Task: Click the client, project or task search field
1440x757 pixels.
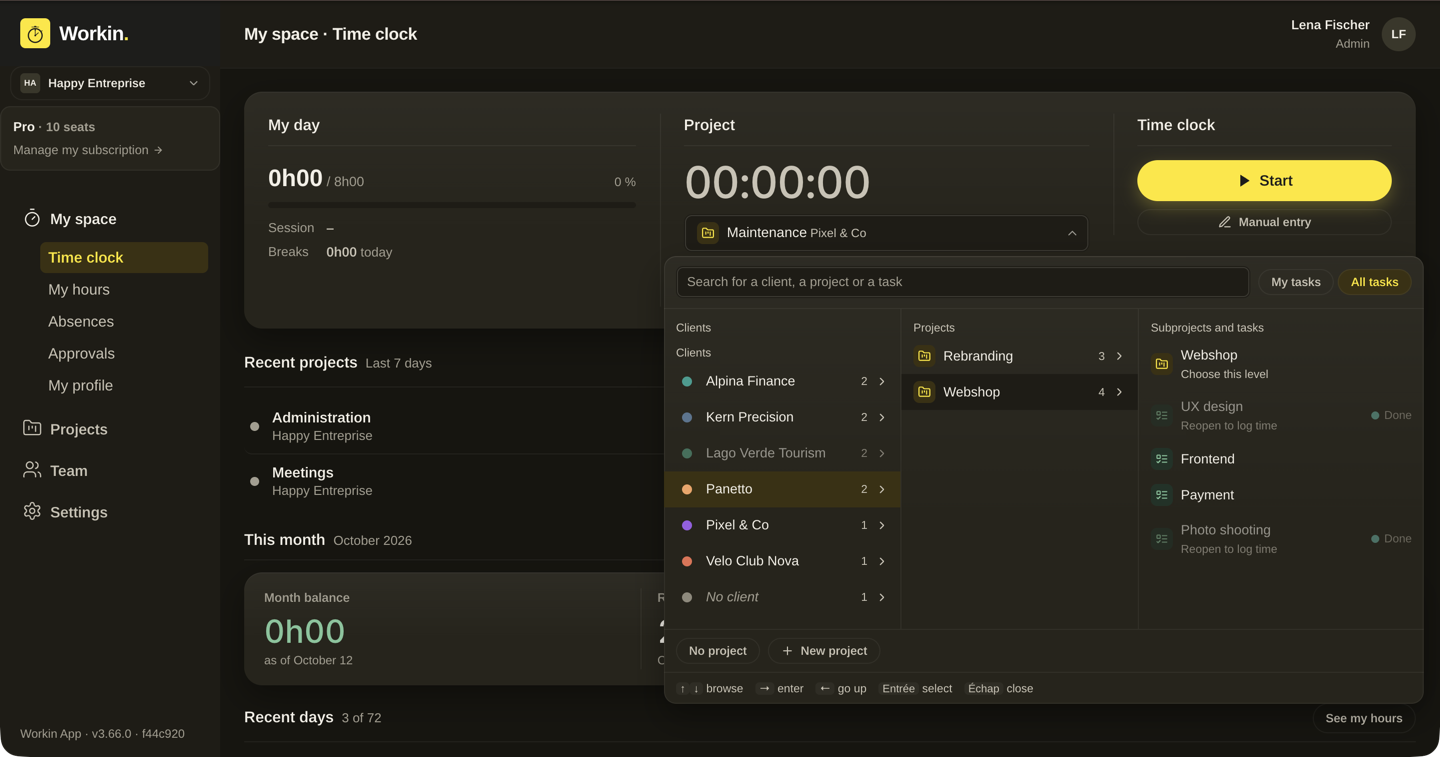Action: tap(962, 282)
